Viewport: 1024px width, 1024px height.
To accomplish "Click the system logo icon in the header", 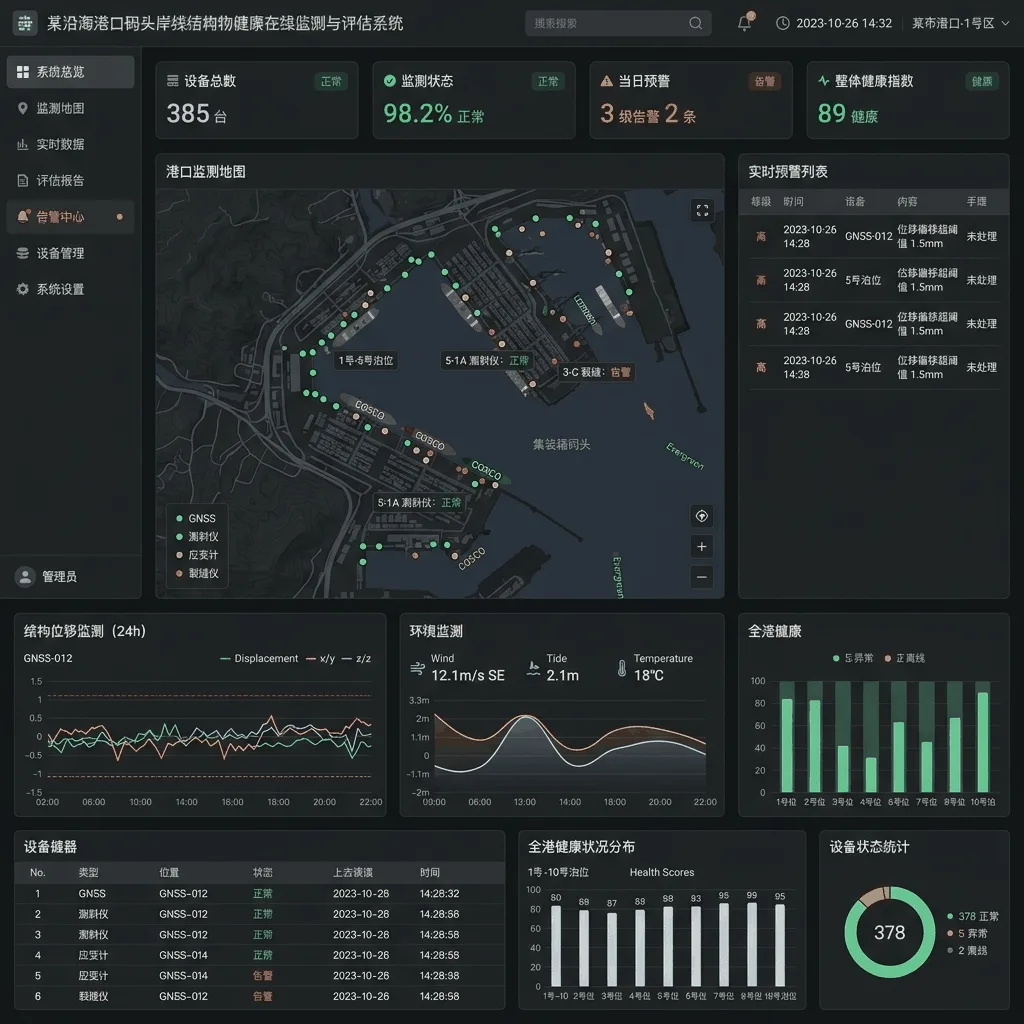I will point(25,24).
